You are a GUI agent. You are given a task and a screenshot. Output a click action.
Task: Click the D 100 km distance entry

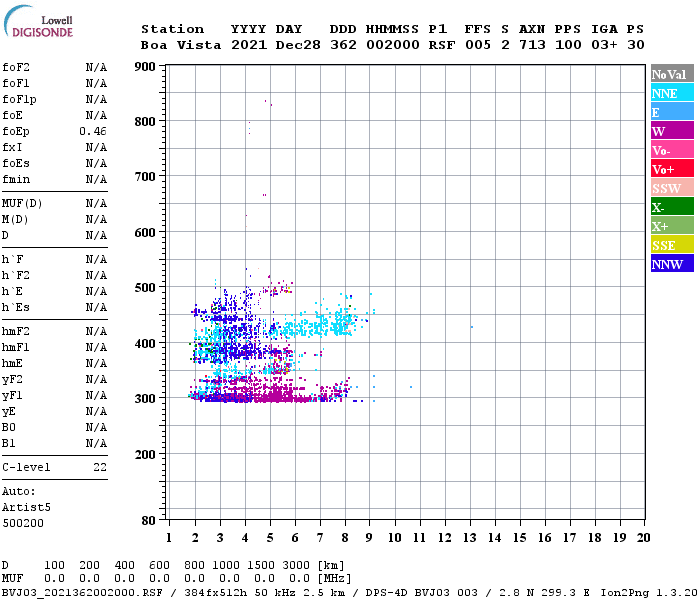[x=54, y=565]
